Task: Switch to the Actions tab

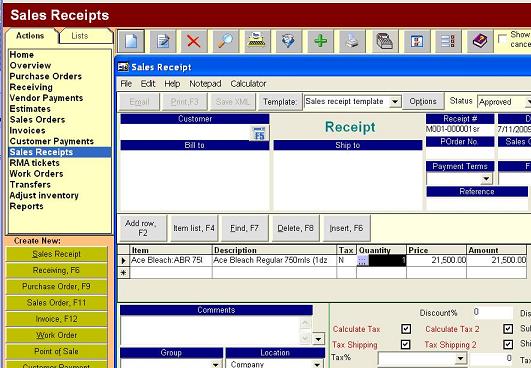Action: [x=30, y=36]
